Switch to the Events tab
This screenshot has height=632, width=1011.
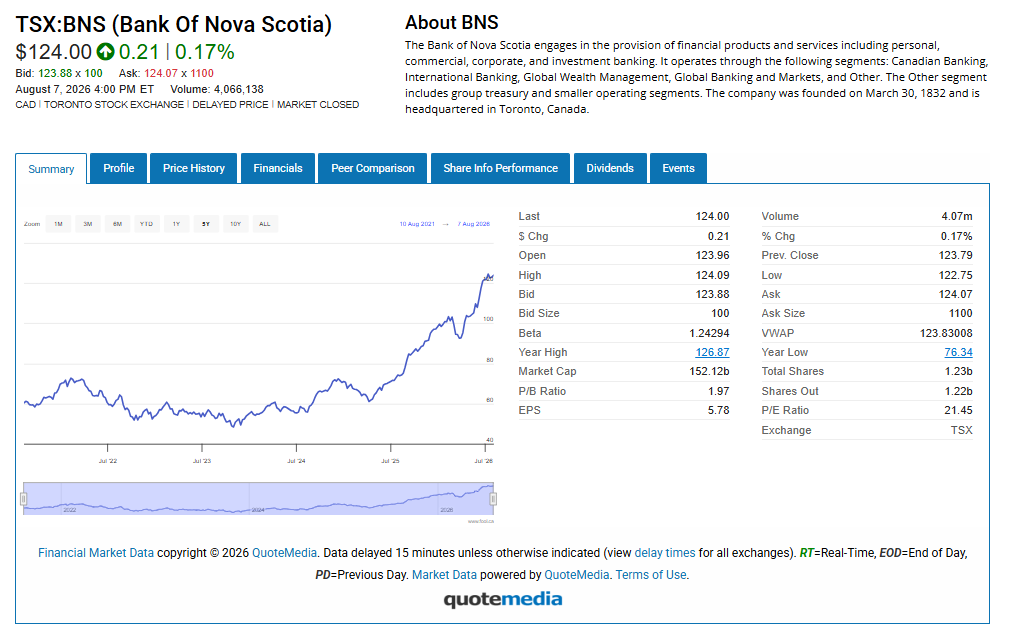pos(678,168)
